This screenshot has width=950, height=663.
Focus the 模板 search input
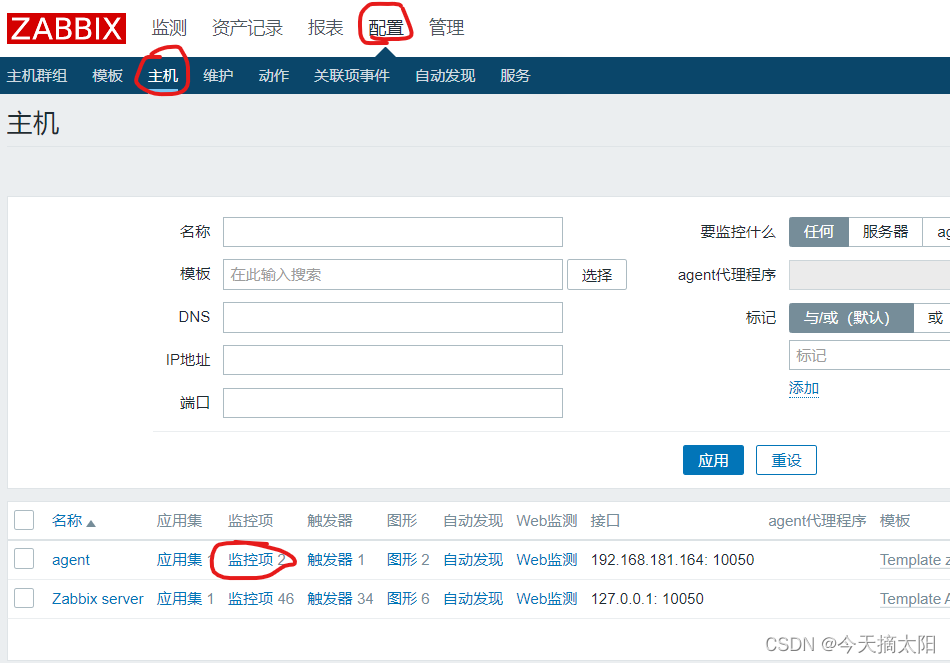pos(393,275)
